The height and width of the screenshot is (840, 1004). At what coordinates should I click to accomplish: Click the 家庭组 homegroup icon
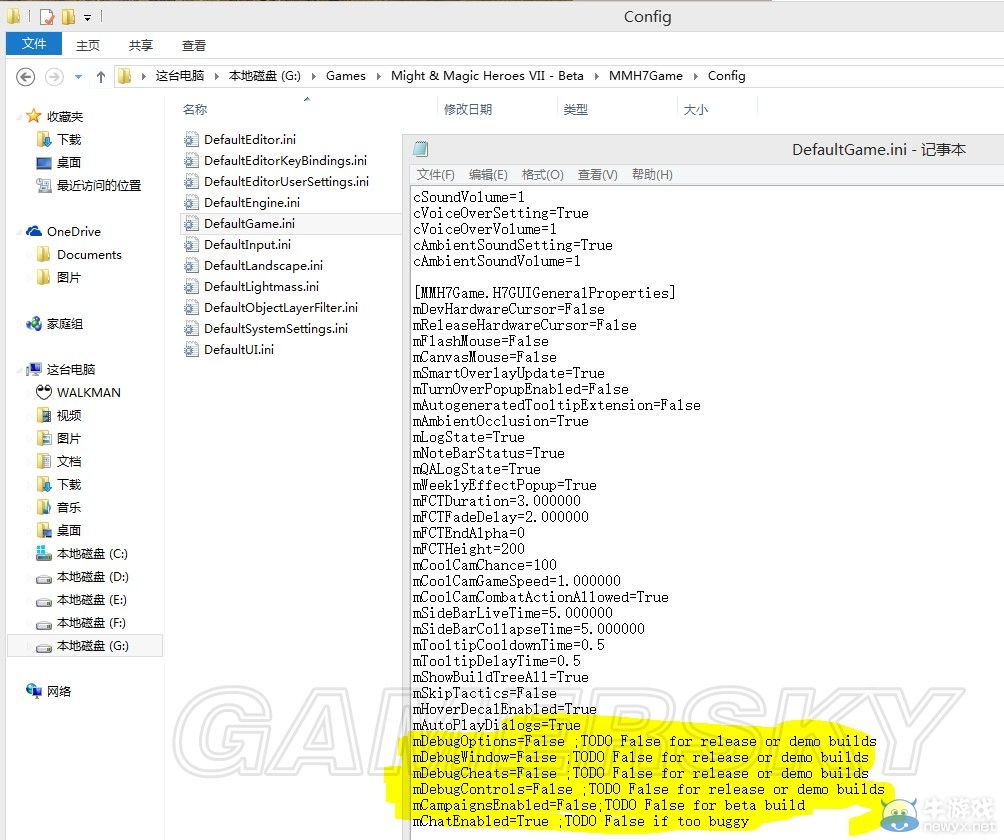[x=34, y=324]
